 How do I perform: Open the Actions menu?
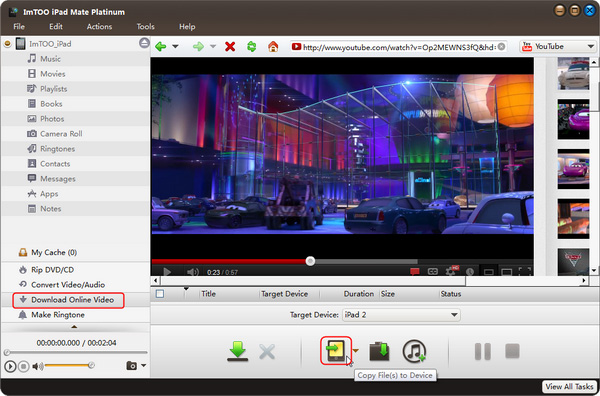(x=99, y=27)
